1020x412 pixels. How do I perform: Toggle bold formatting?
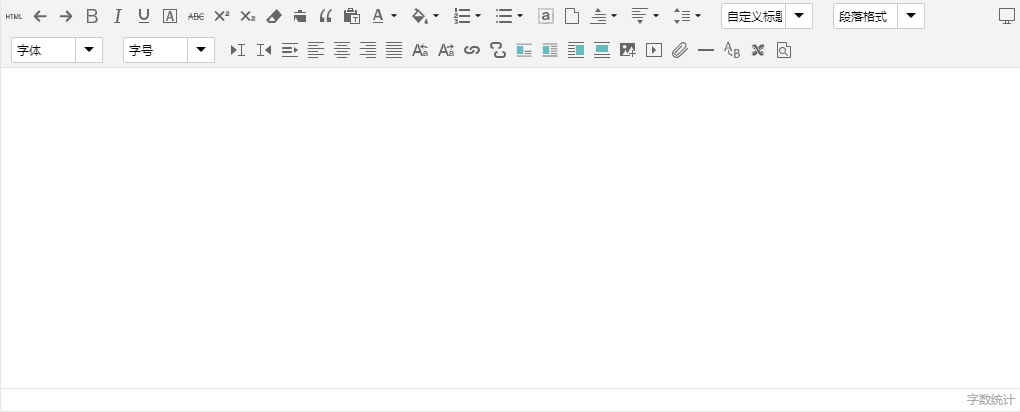(x=92, y=16)
